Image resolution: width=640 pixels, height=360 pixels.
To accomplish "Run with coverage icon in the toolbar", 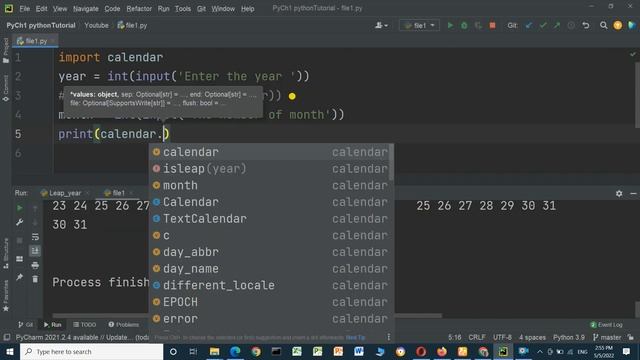I will coord(478,25).
